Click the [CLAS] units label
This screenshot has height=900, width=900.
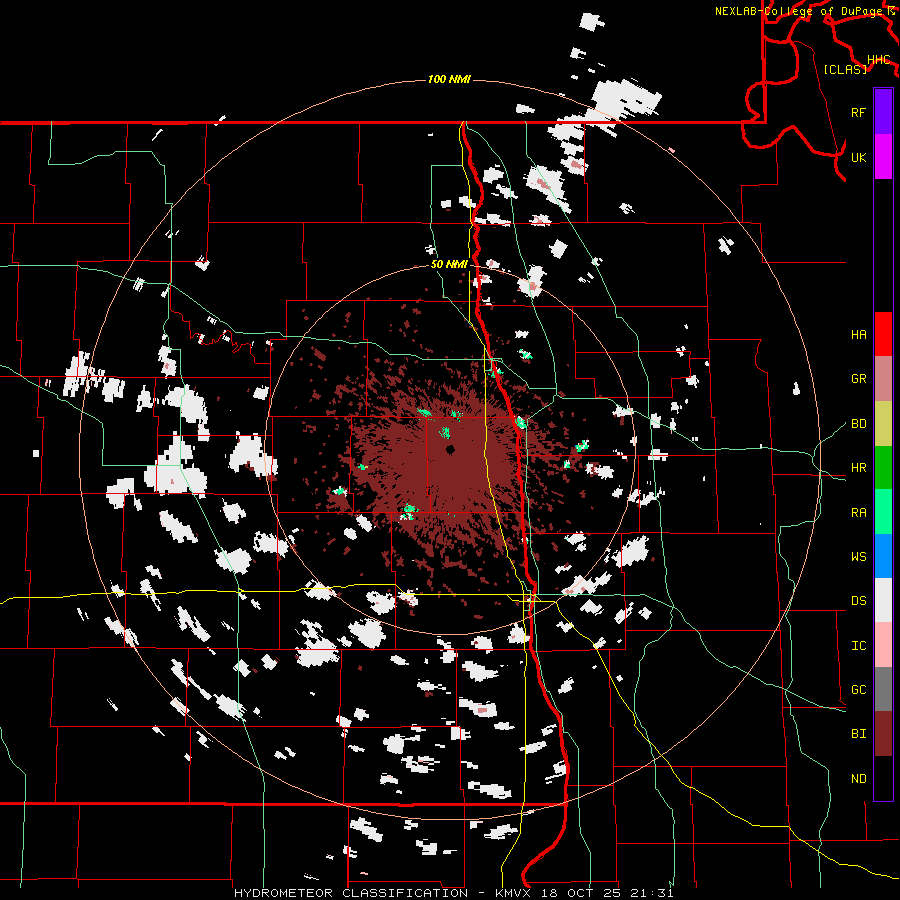coord(845,69)
